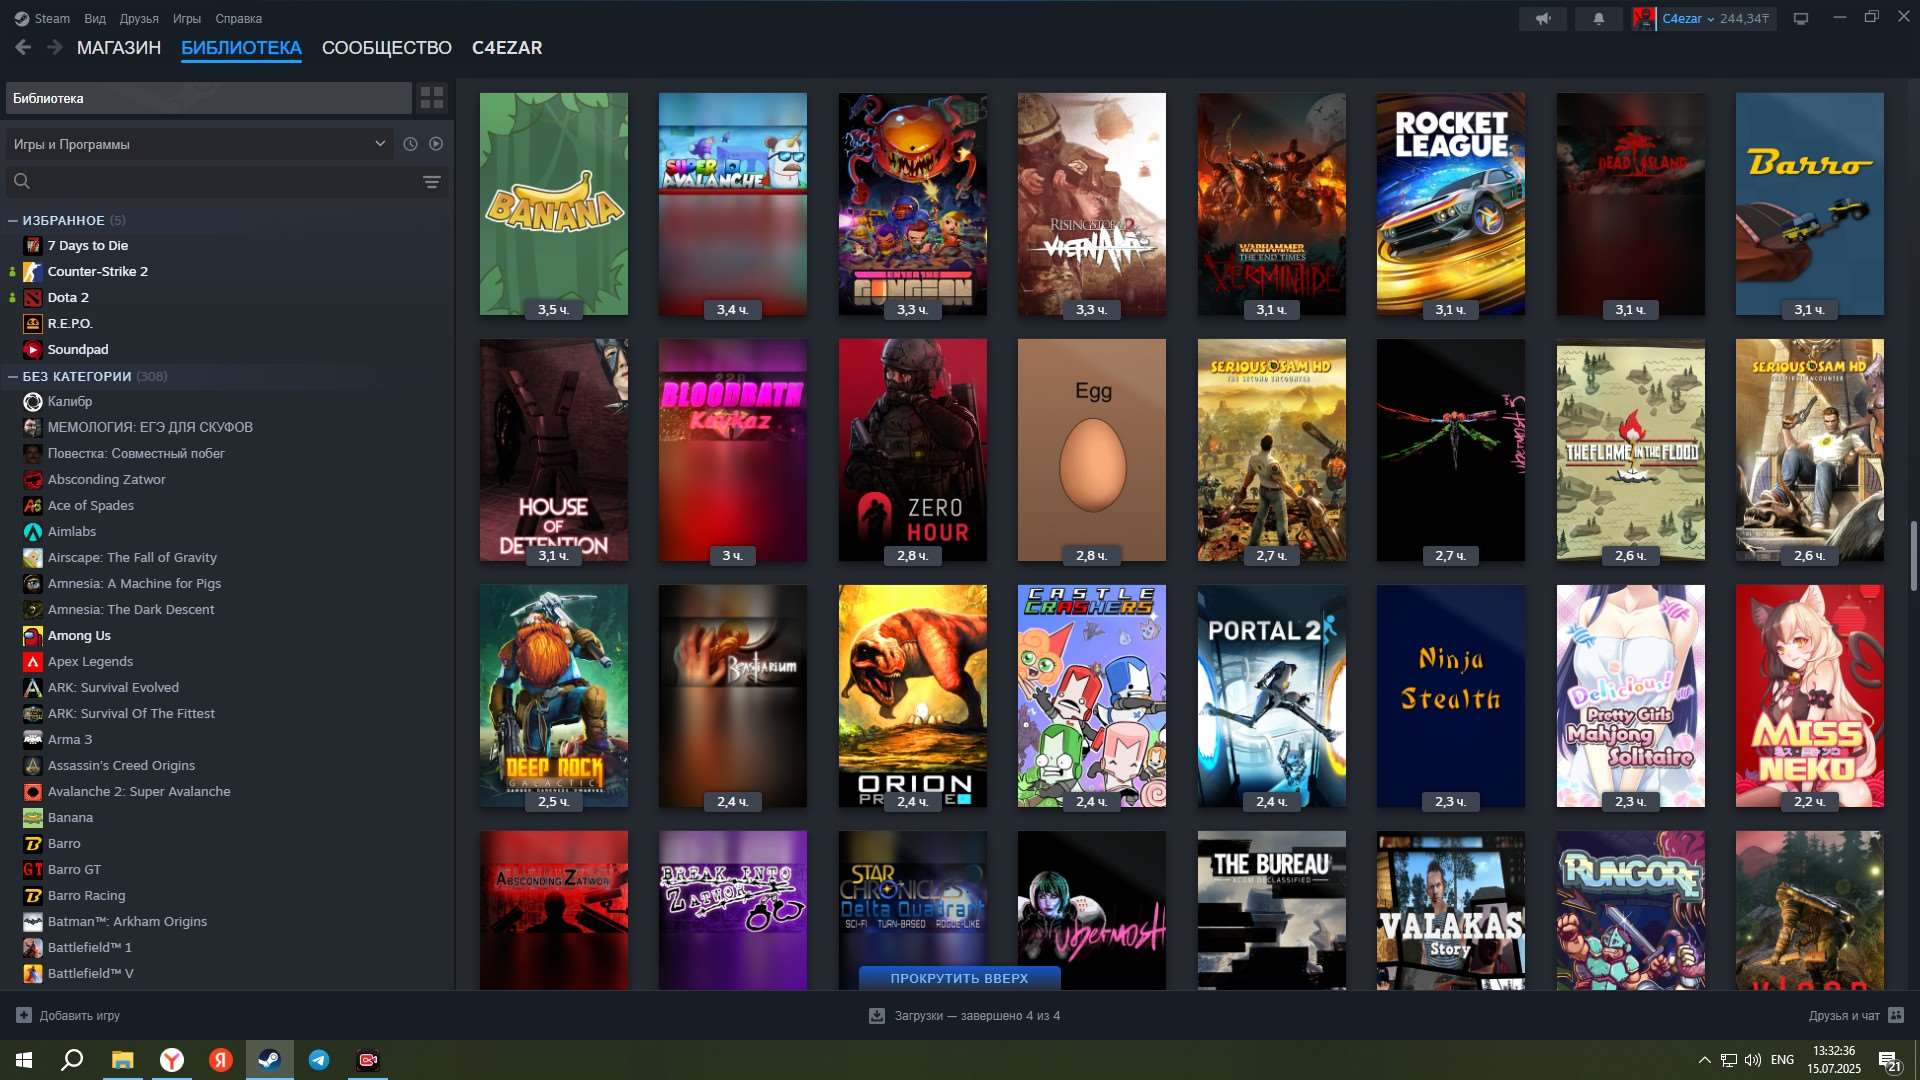Open Yandex Browser taskbar icon
The height and width of the screenshot is (1080, 1920).
172,1060
